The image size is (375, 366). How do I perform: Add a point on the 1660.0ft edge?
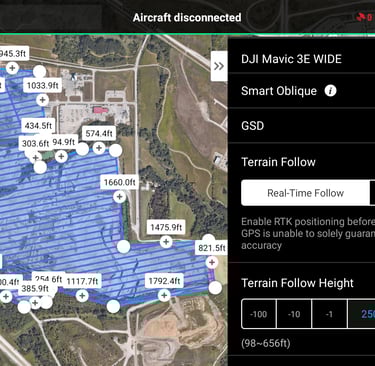point(119,197)
